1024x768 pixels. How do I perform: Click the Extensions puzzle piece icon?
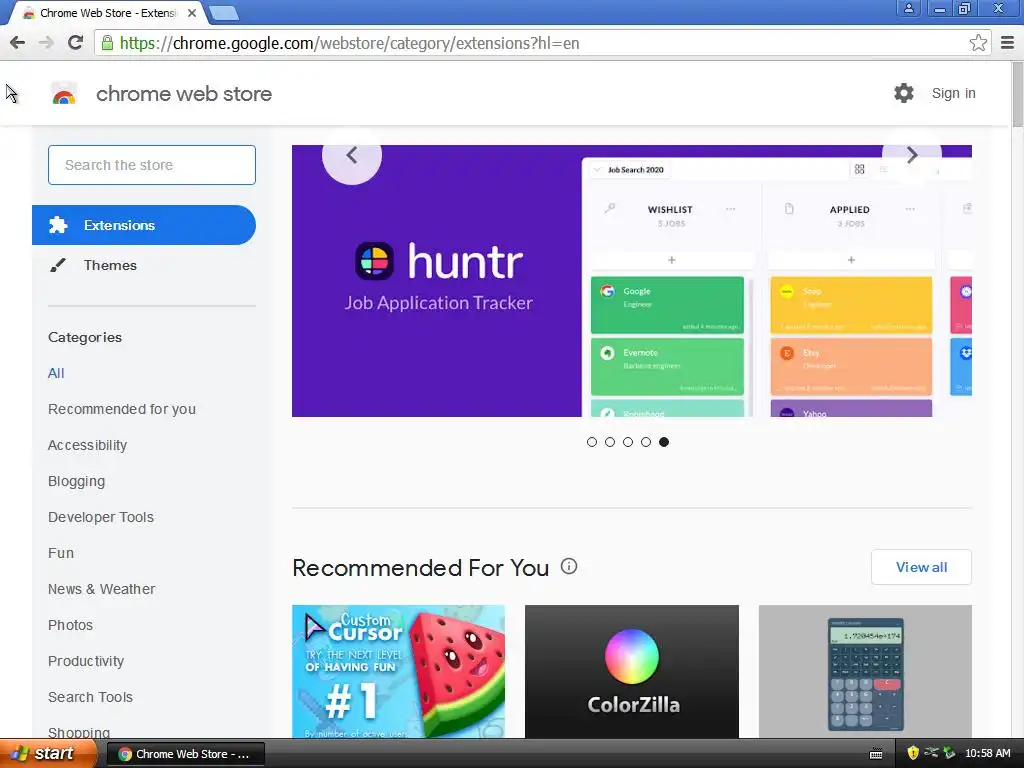coord(58,225)
